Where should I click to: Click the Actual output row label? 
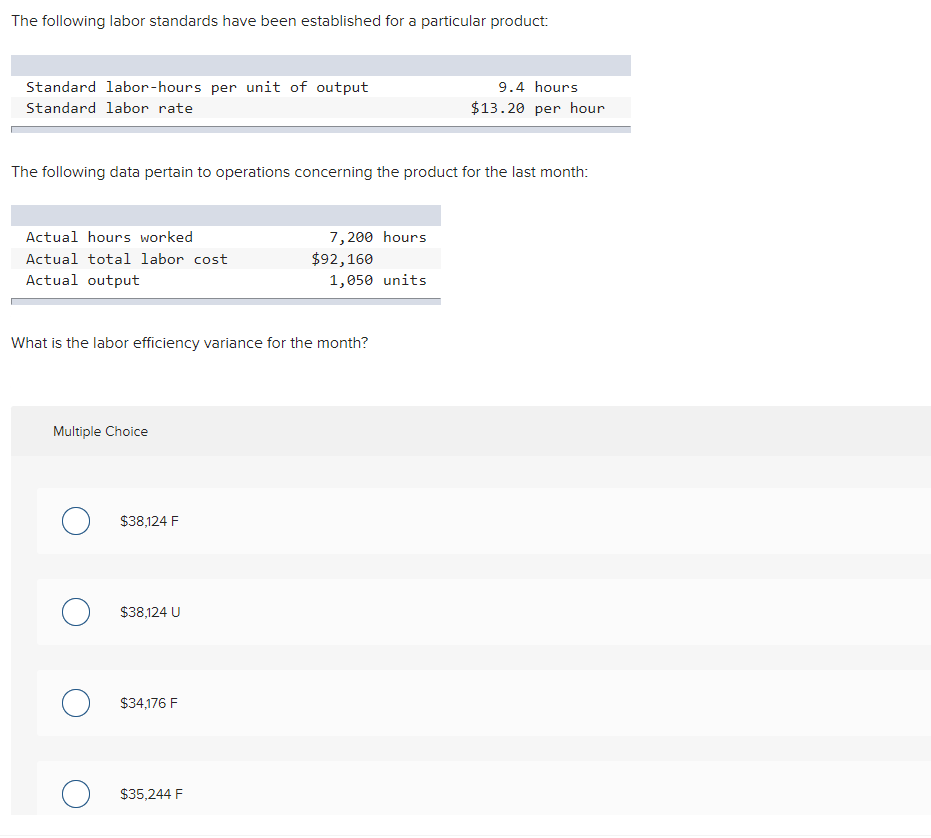click(x=83, y=280)
